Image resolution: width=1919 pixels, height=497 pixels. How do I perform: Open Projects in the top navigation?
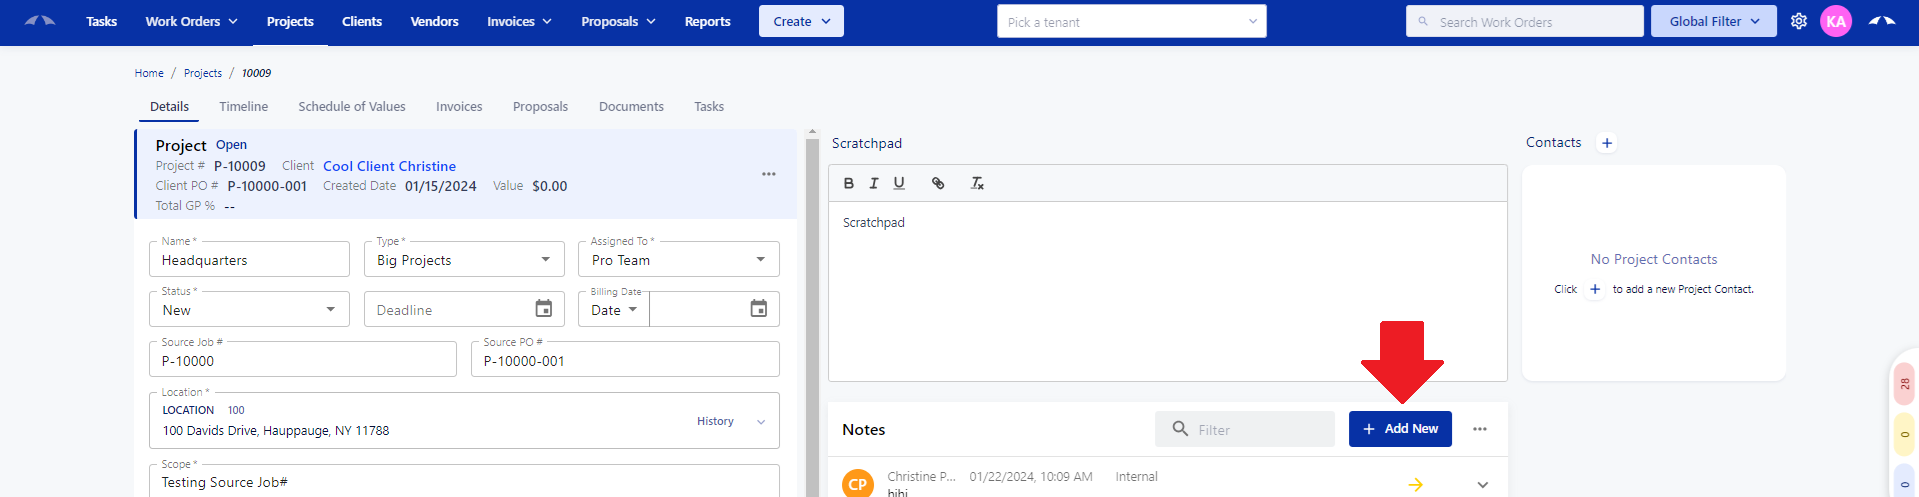click(x=290, y=21)
